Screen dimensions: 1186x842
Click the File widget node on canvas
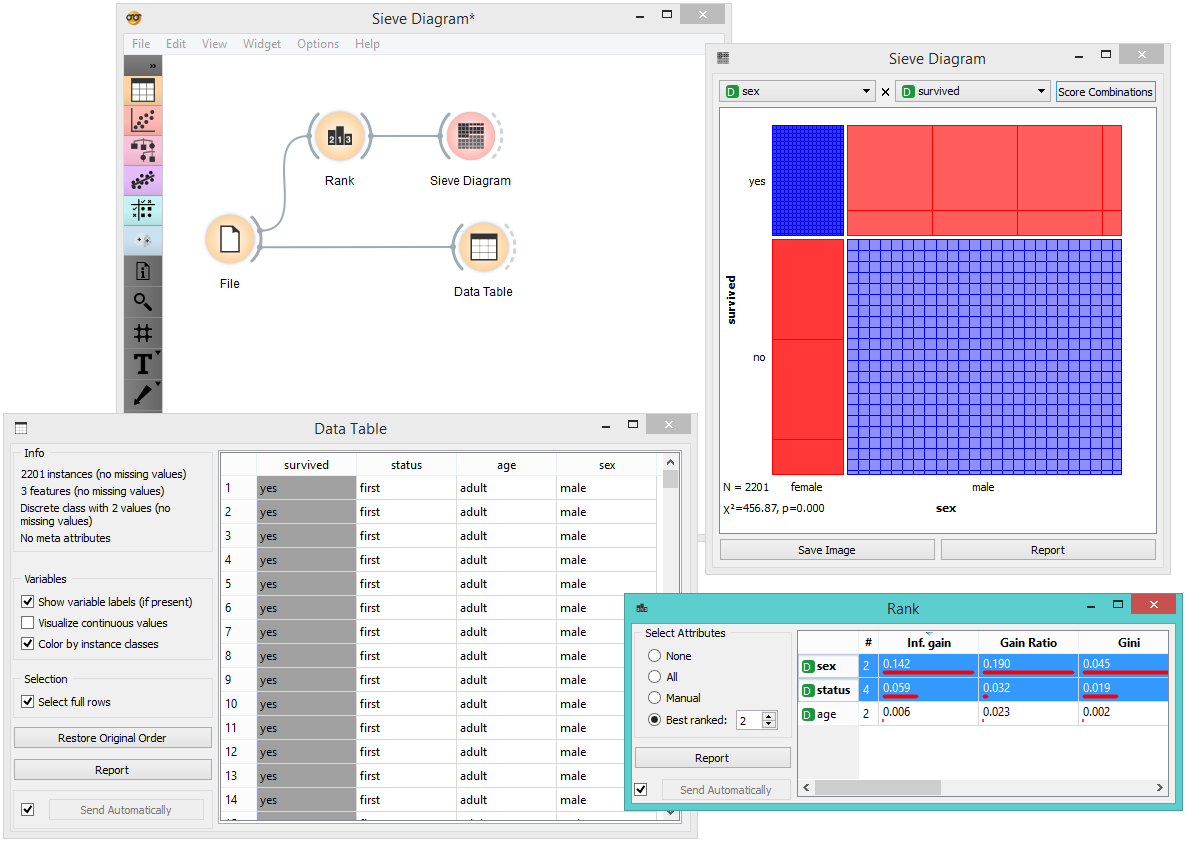pyautogui.click(x=230, y=240)
